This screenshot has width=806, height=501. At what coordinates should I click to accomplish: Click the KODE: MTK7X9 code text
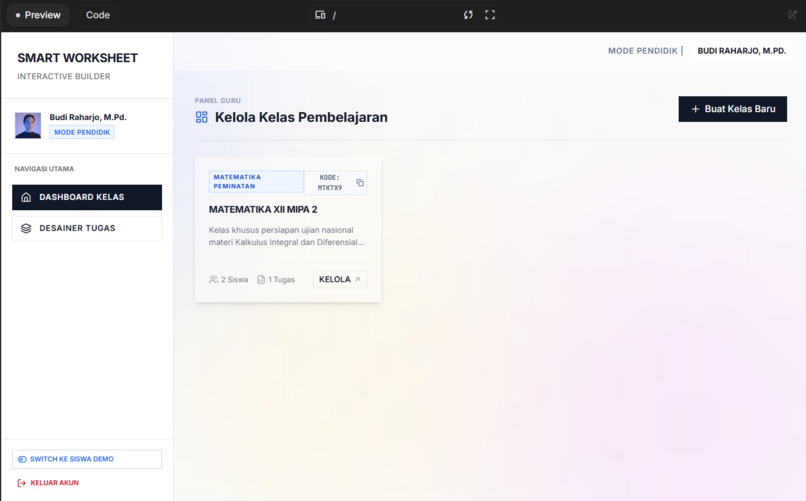pyautogui.click(x=329, y=182)
